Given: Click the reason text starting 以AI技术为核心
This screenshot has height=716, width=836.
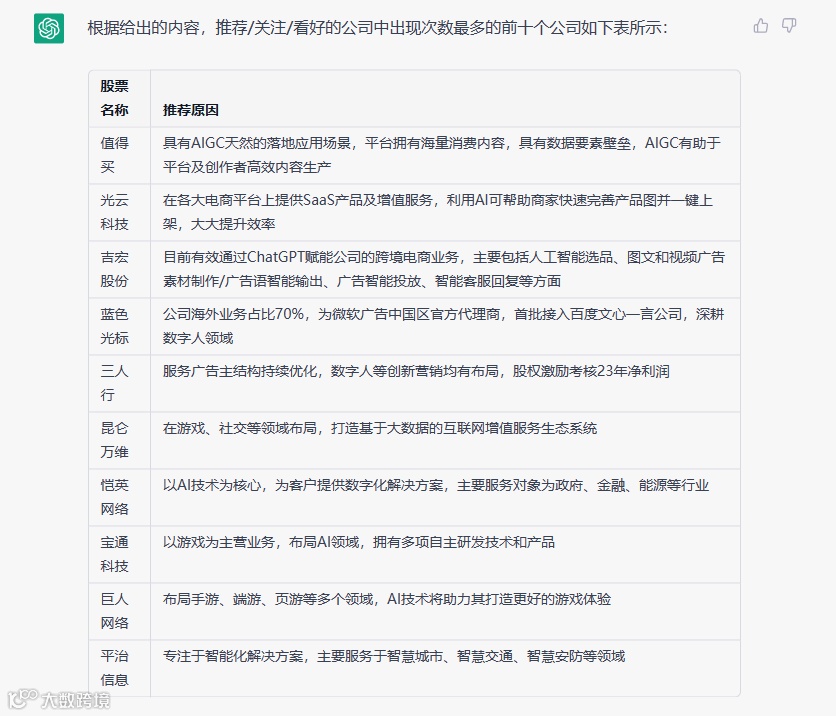Looking at the screenshot, I should coord(436,486).
